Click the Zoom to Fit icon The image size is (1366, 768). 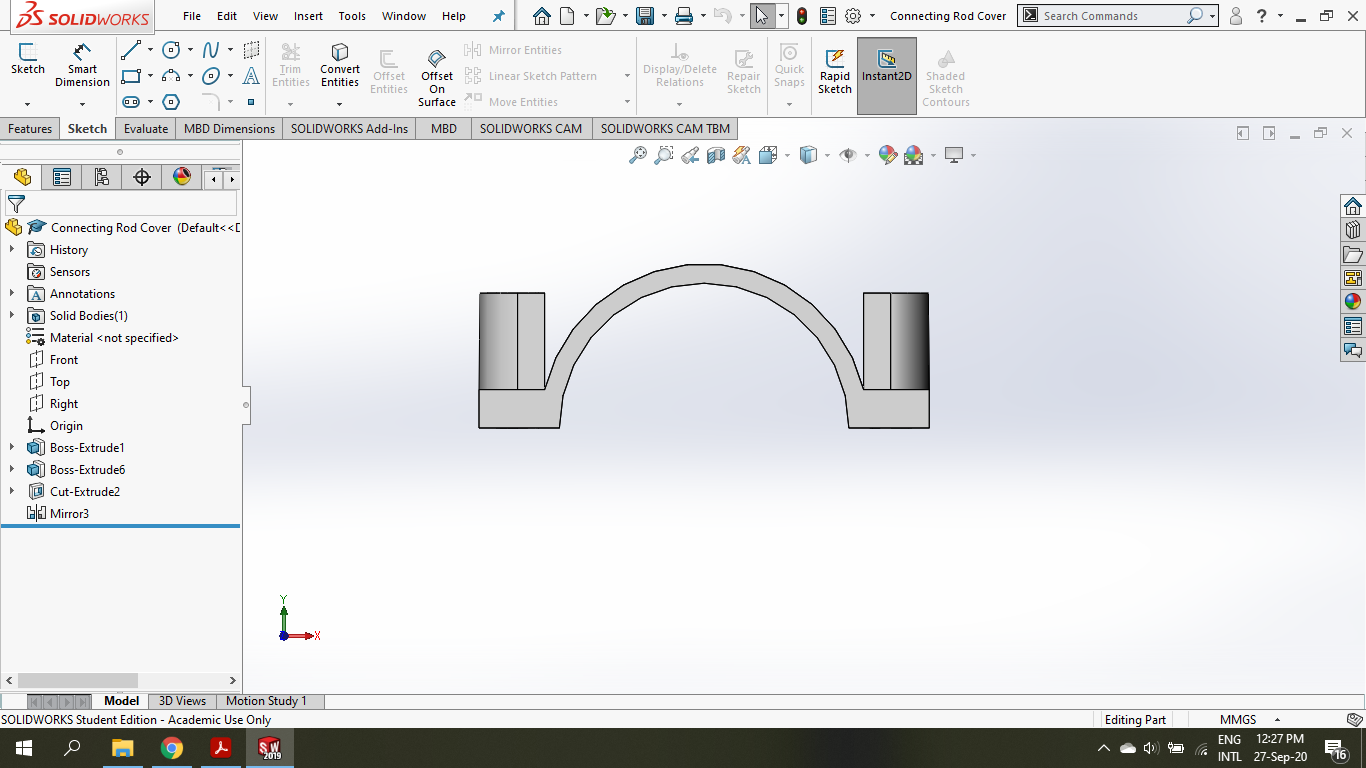point(638,156)
